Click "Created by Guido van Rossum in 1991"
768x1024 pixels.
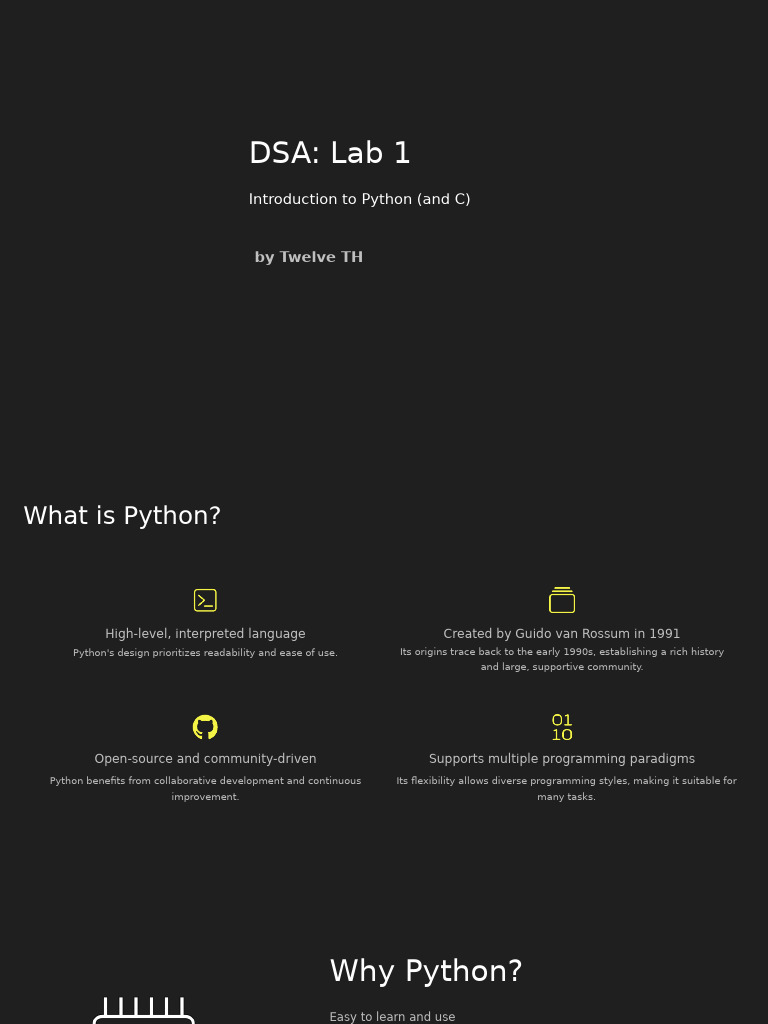pyautogui.click(x=562, y=634)
